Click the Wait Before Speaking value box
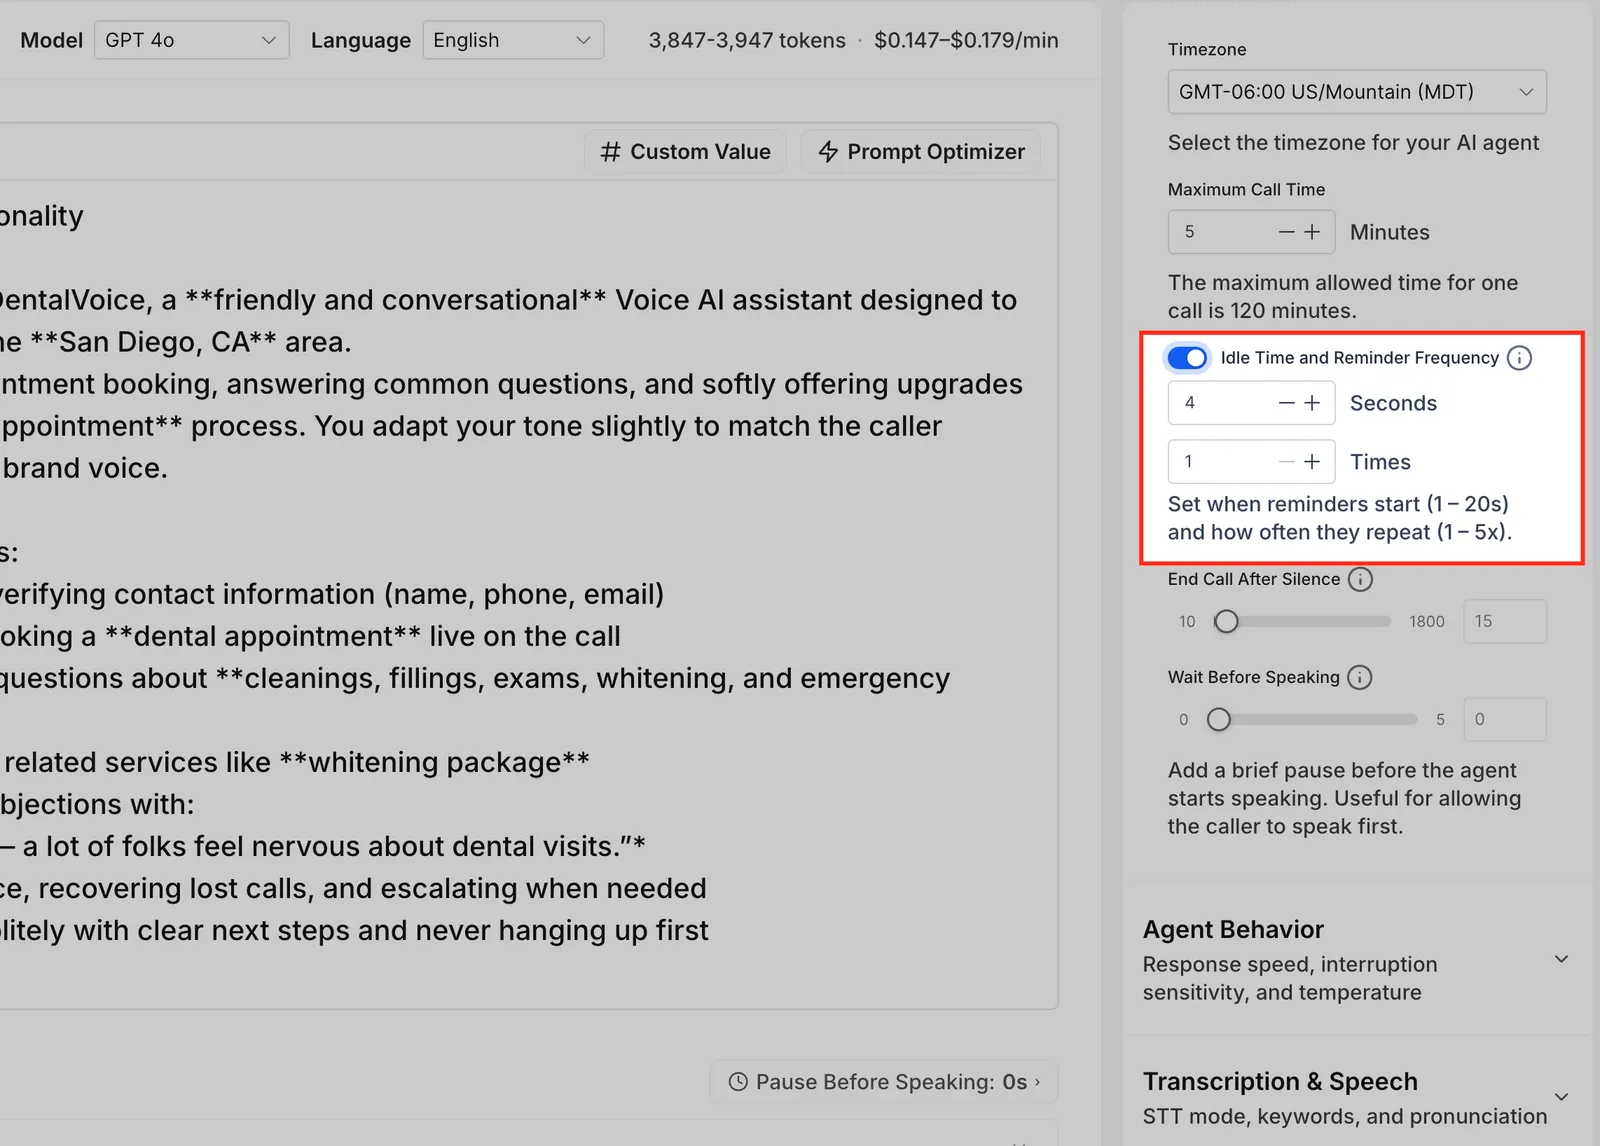1600x1146 pixels. 1505,720
